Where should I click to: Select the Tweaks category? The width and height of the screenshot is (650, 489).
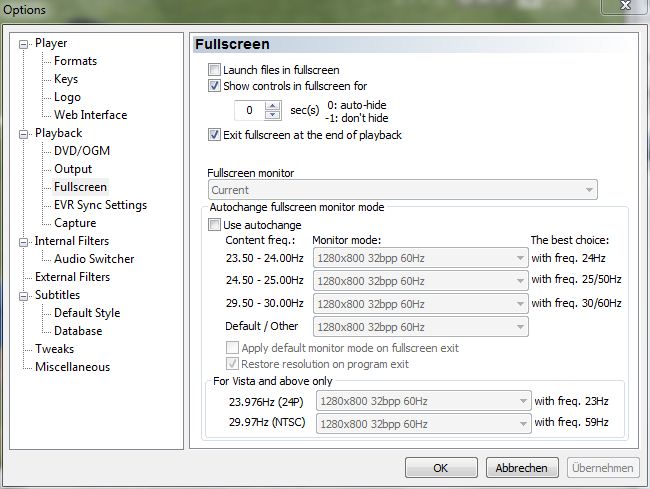coord(54,349)
